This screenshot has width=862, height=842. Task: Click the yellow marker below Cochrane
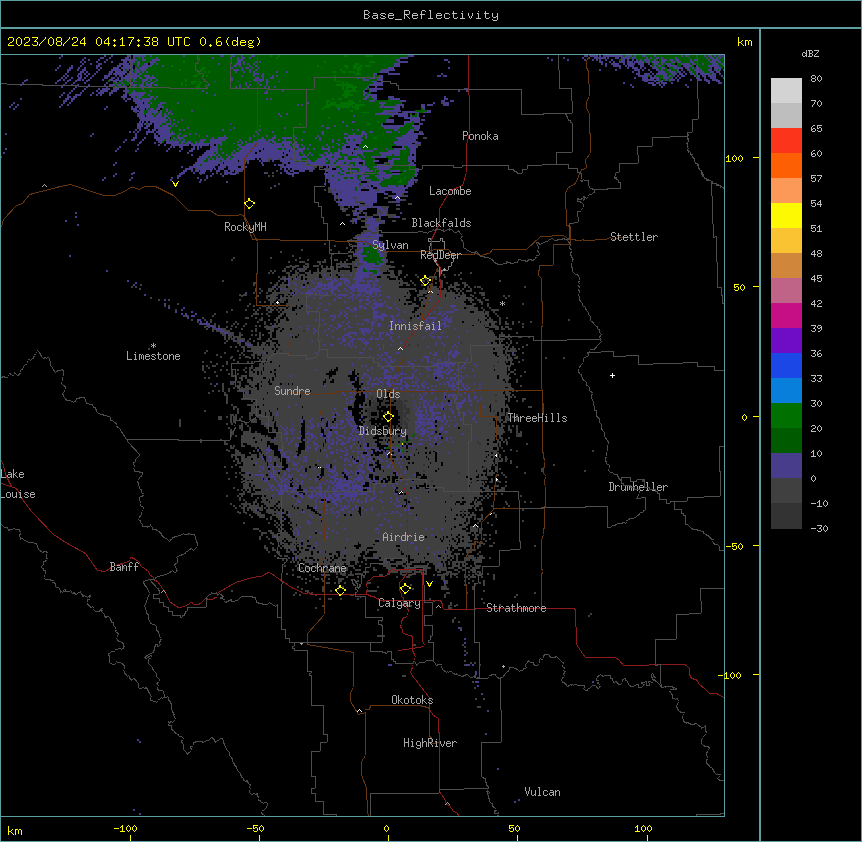click(340, 590)
